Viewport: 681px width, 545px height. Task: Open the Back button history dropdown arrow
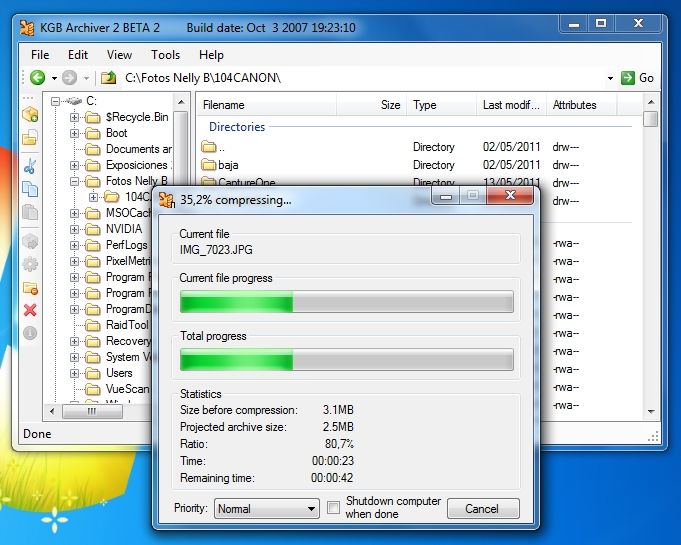(x=54, y=78)
